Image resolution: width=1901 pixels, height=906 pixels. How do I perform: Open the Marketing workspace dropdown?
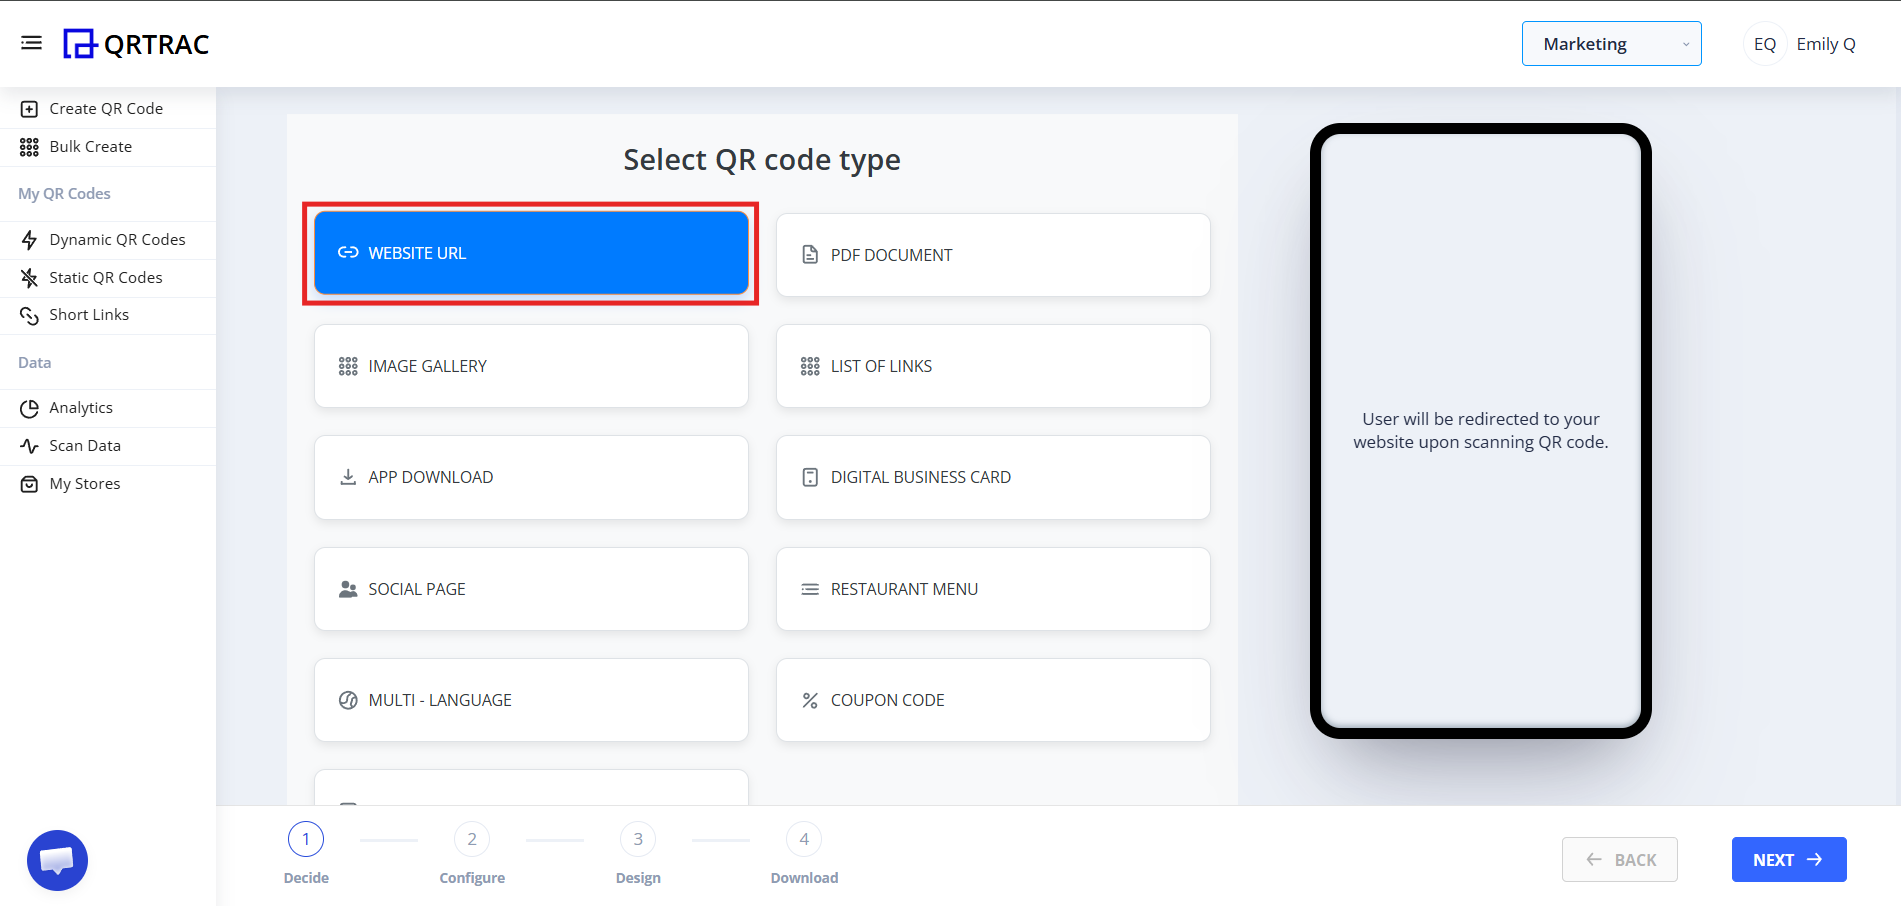tap(1610, 43)
